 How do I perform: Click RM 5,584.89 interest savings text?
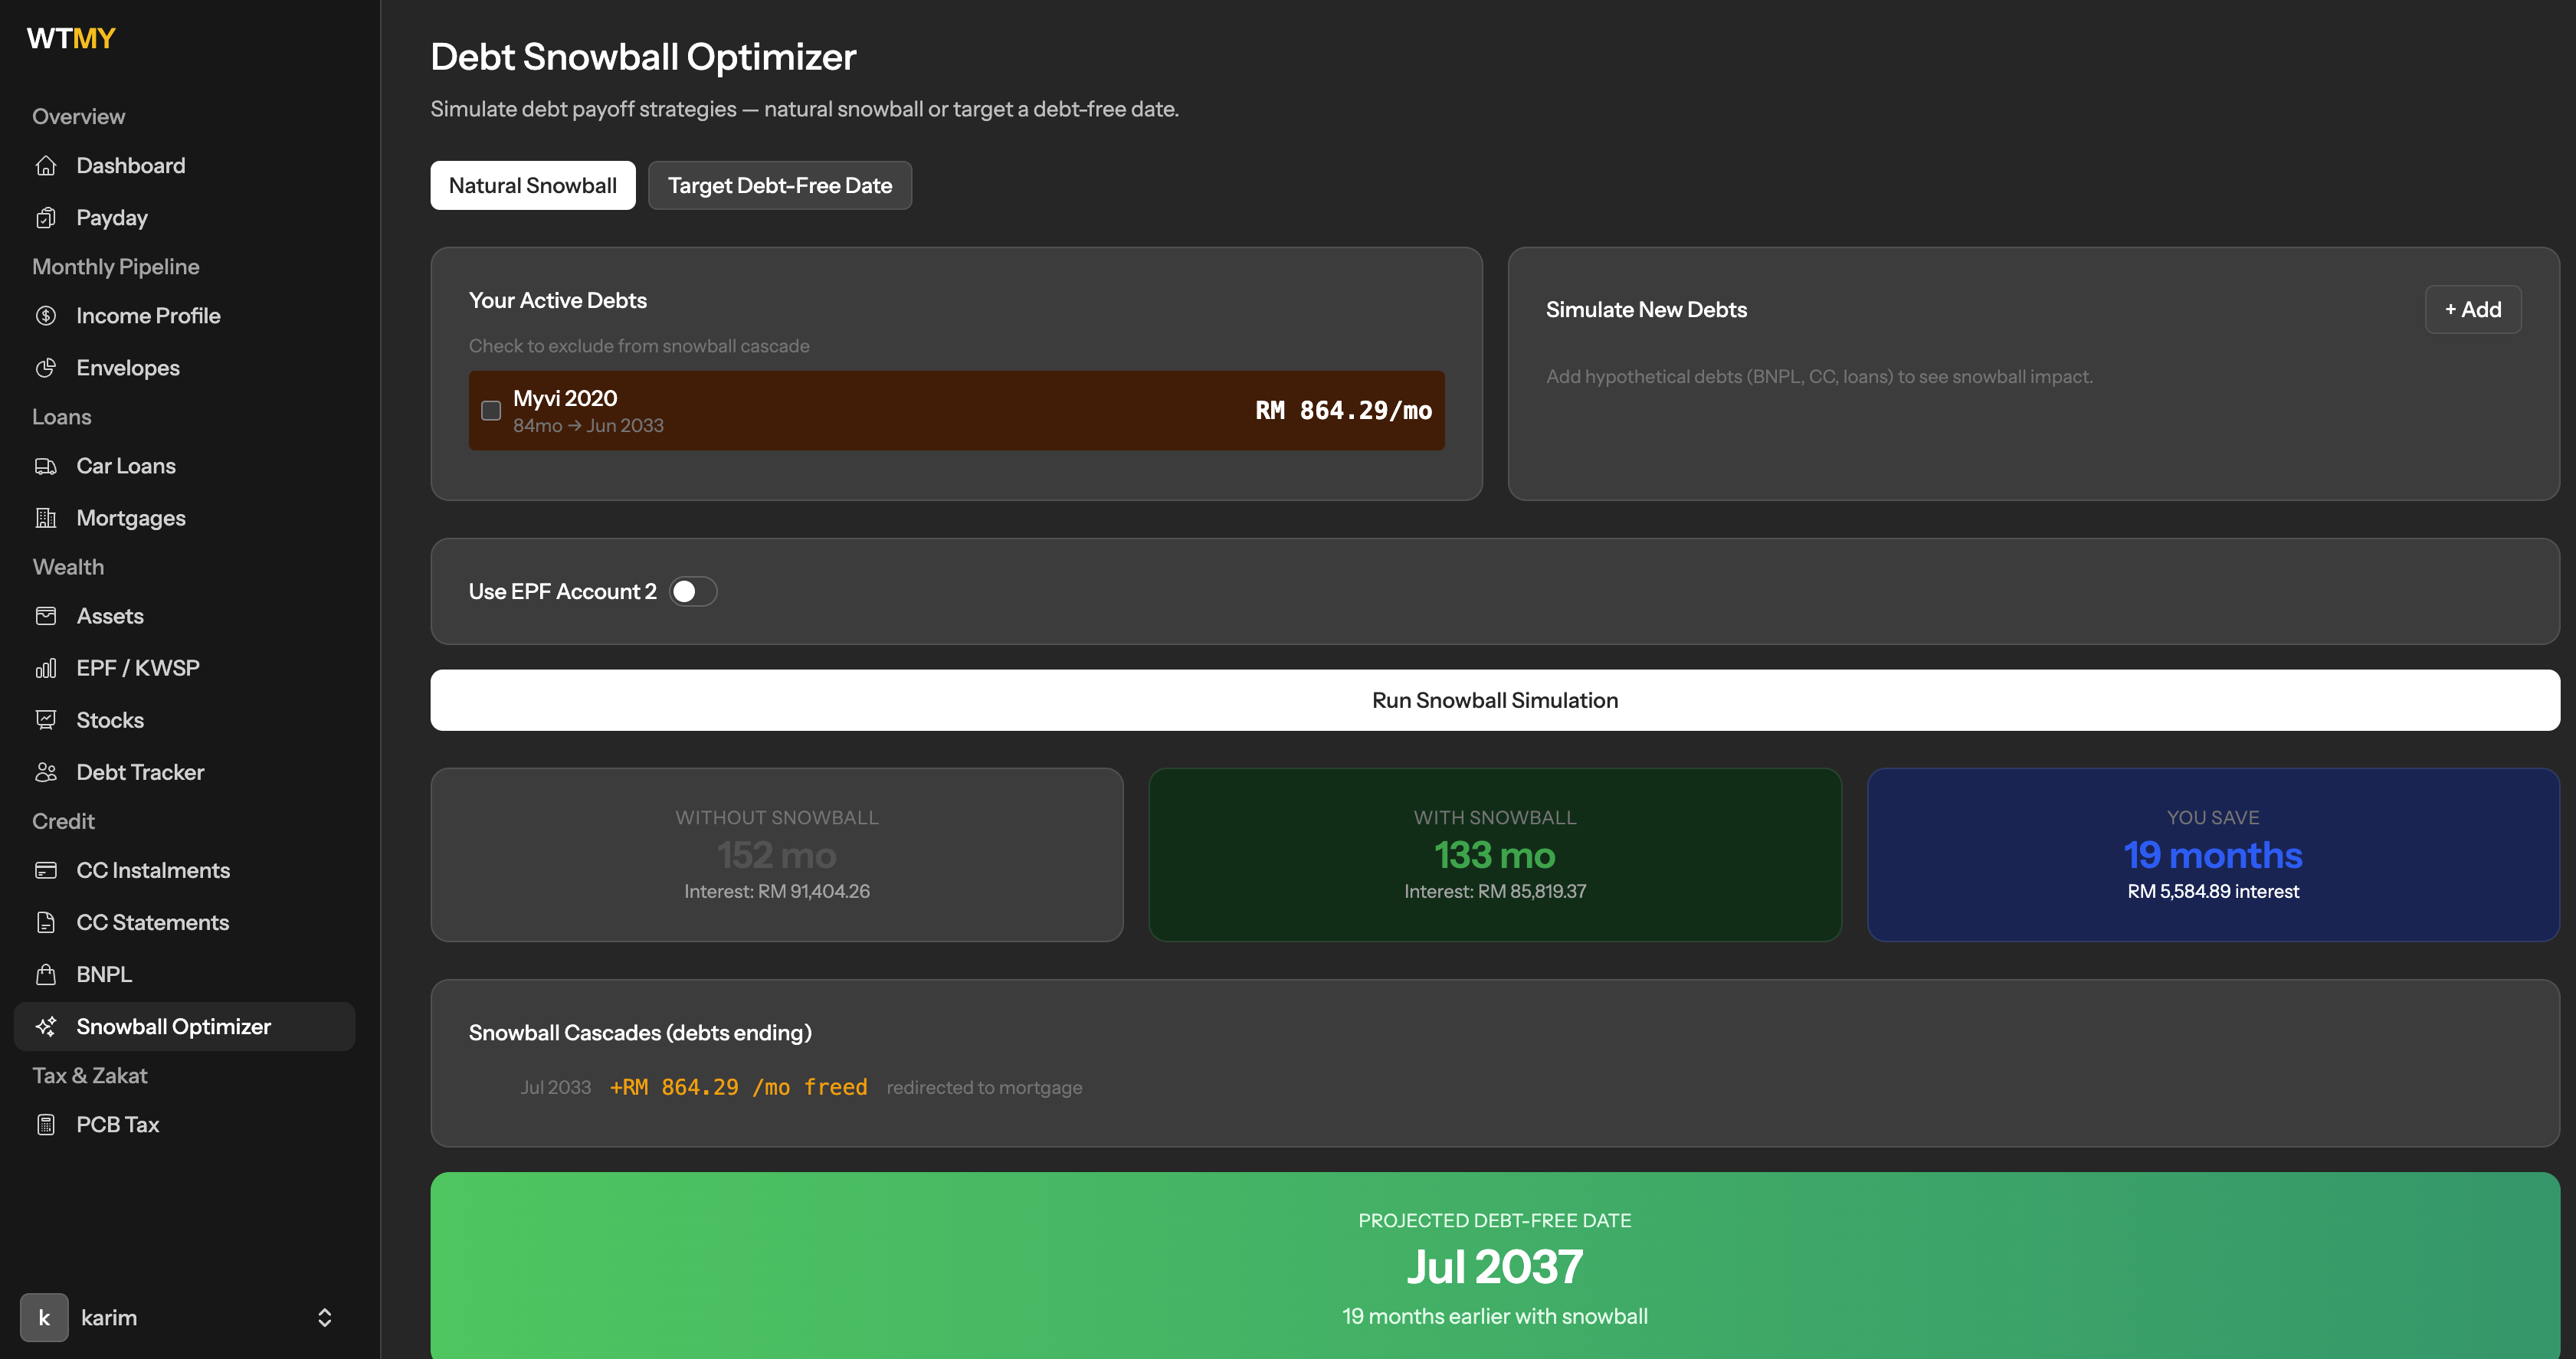[x=2213, y=891]
